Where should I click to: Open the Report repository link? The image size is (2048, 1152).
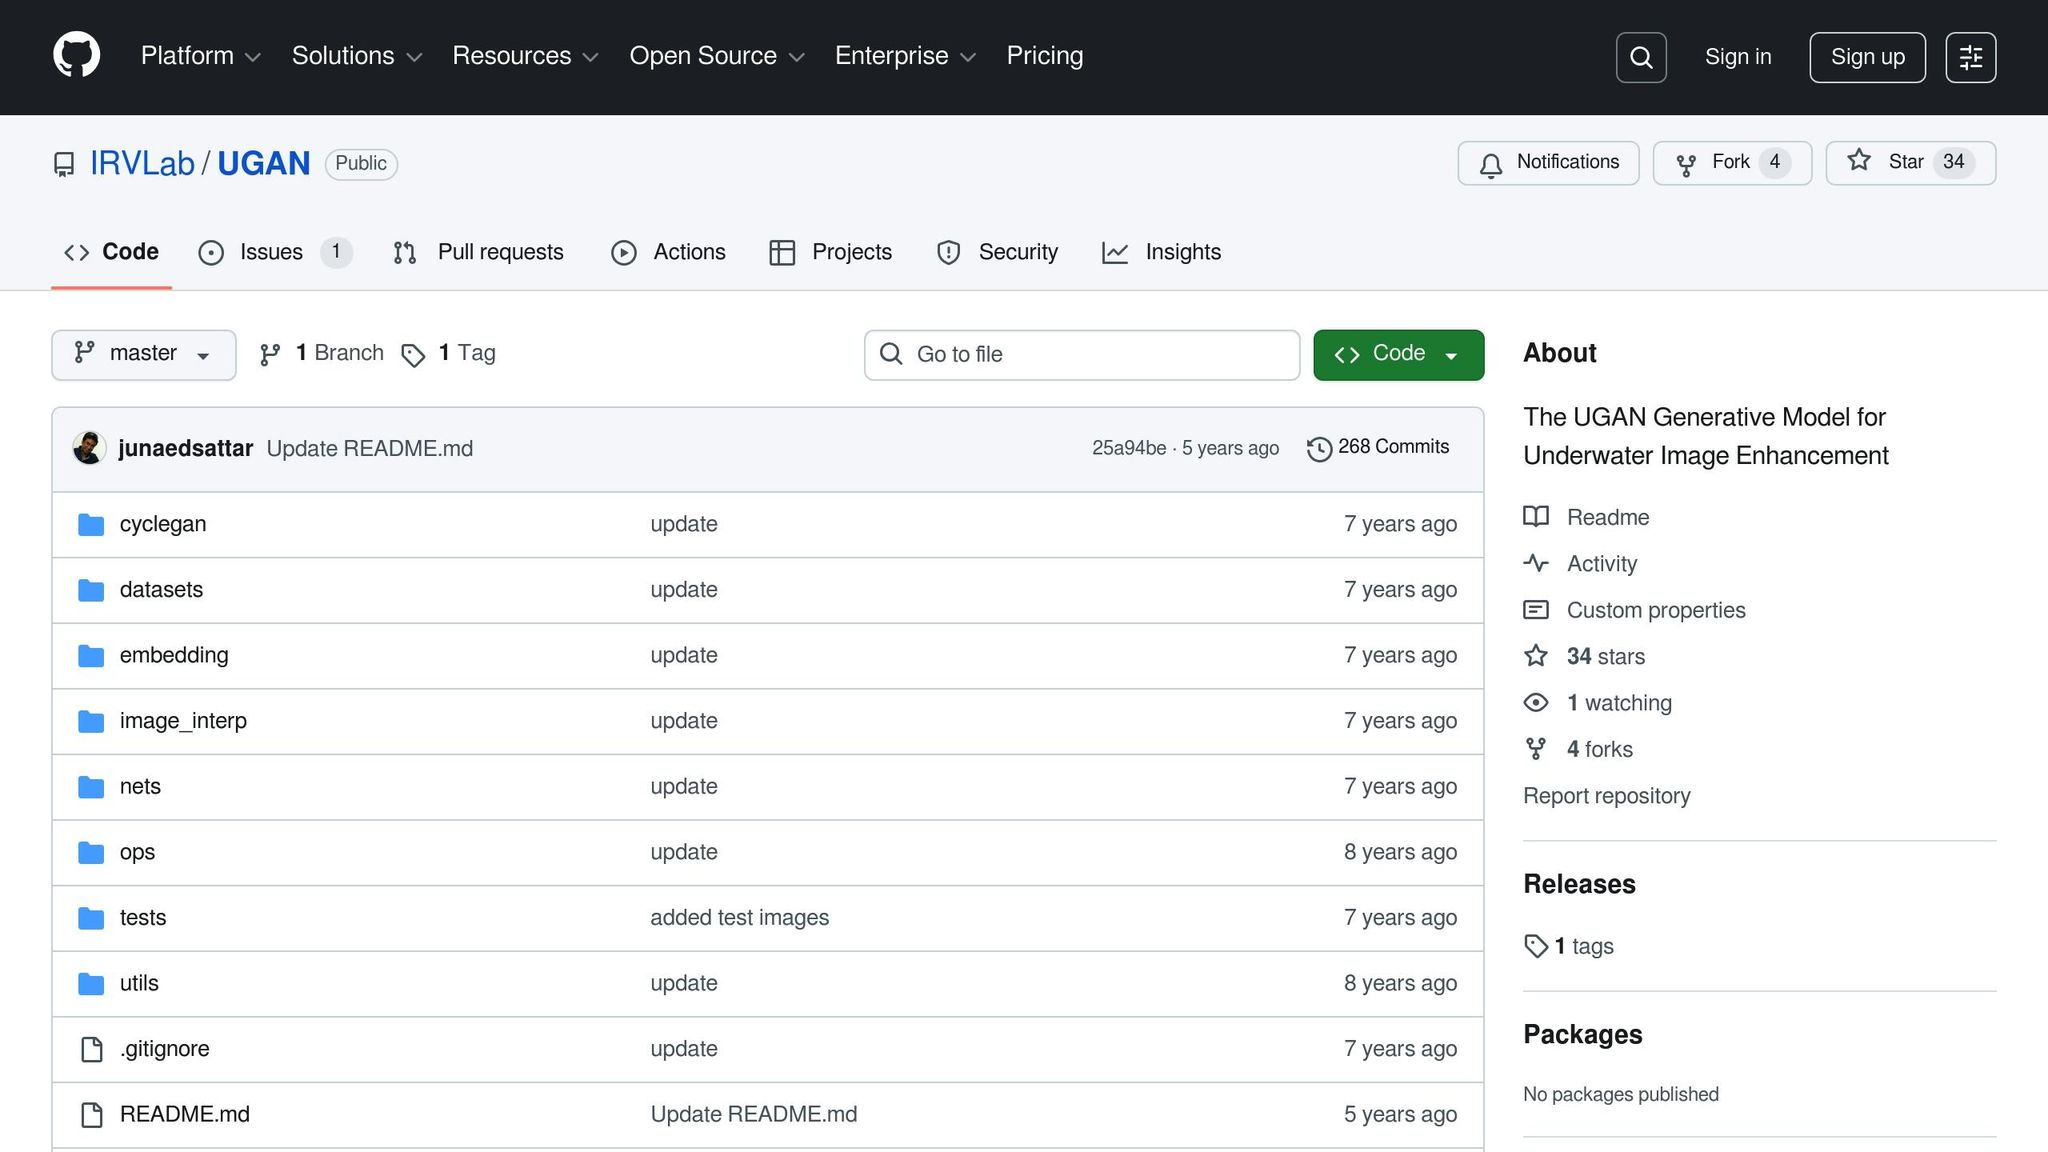point(1606,796)
